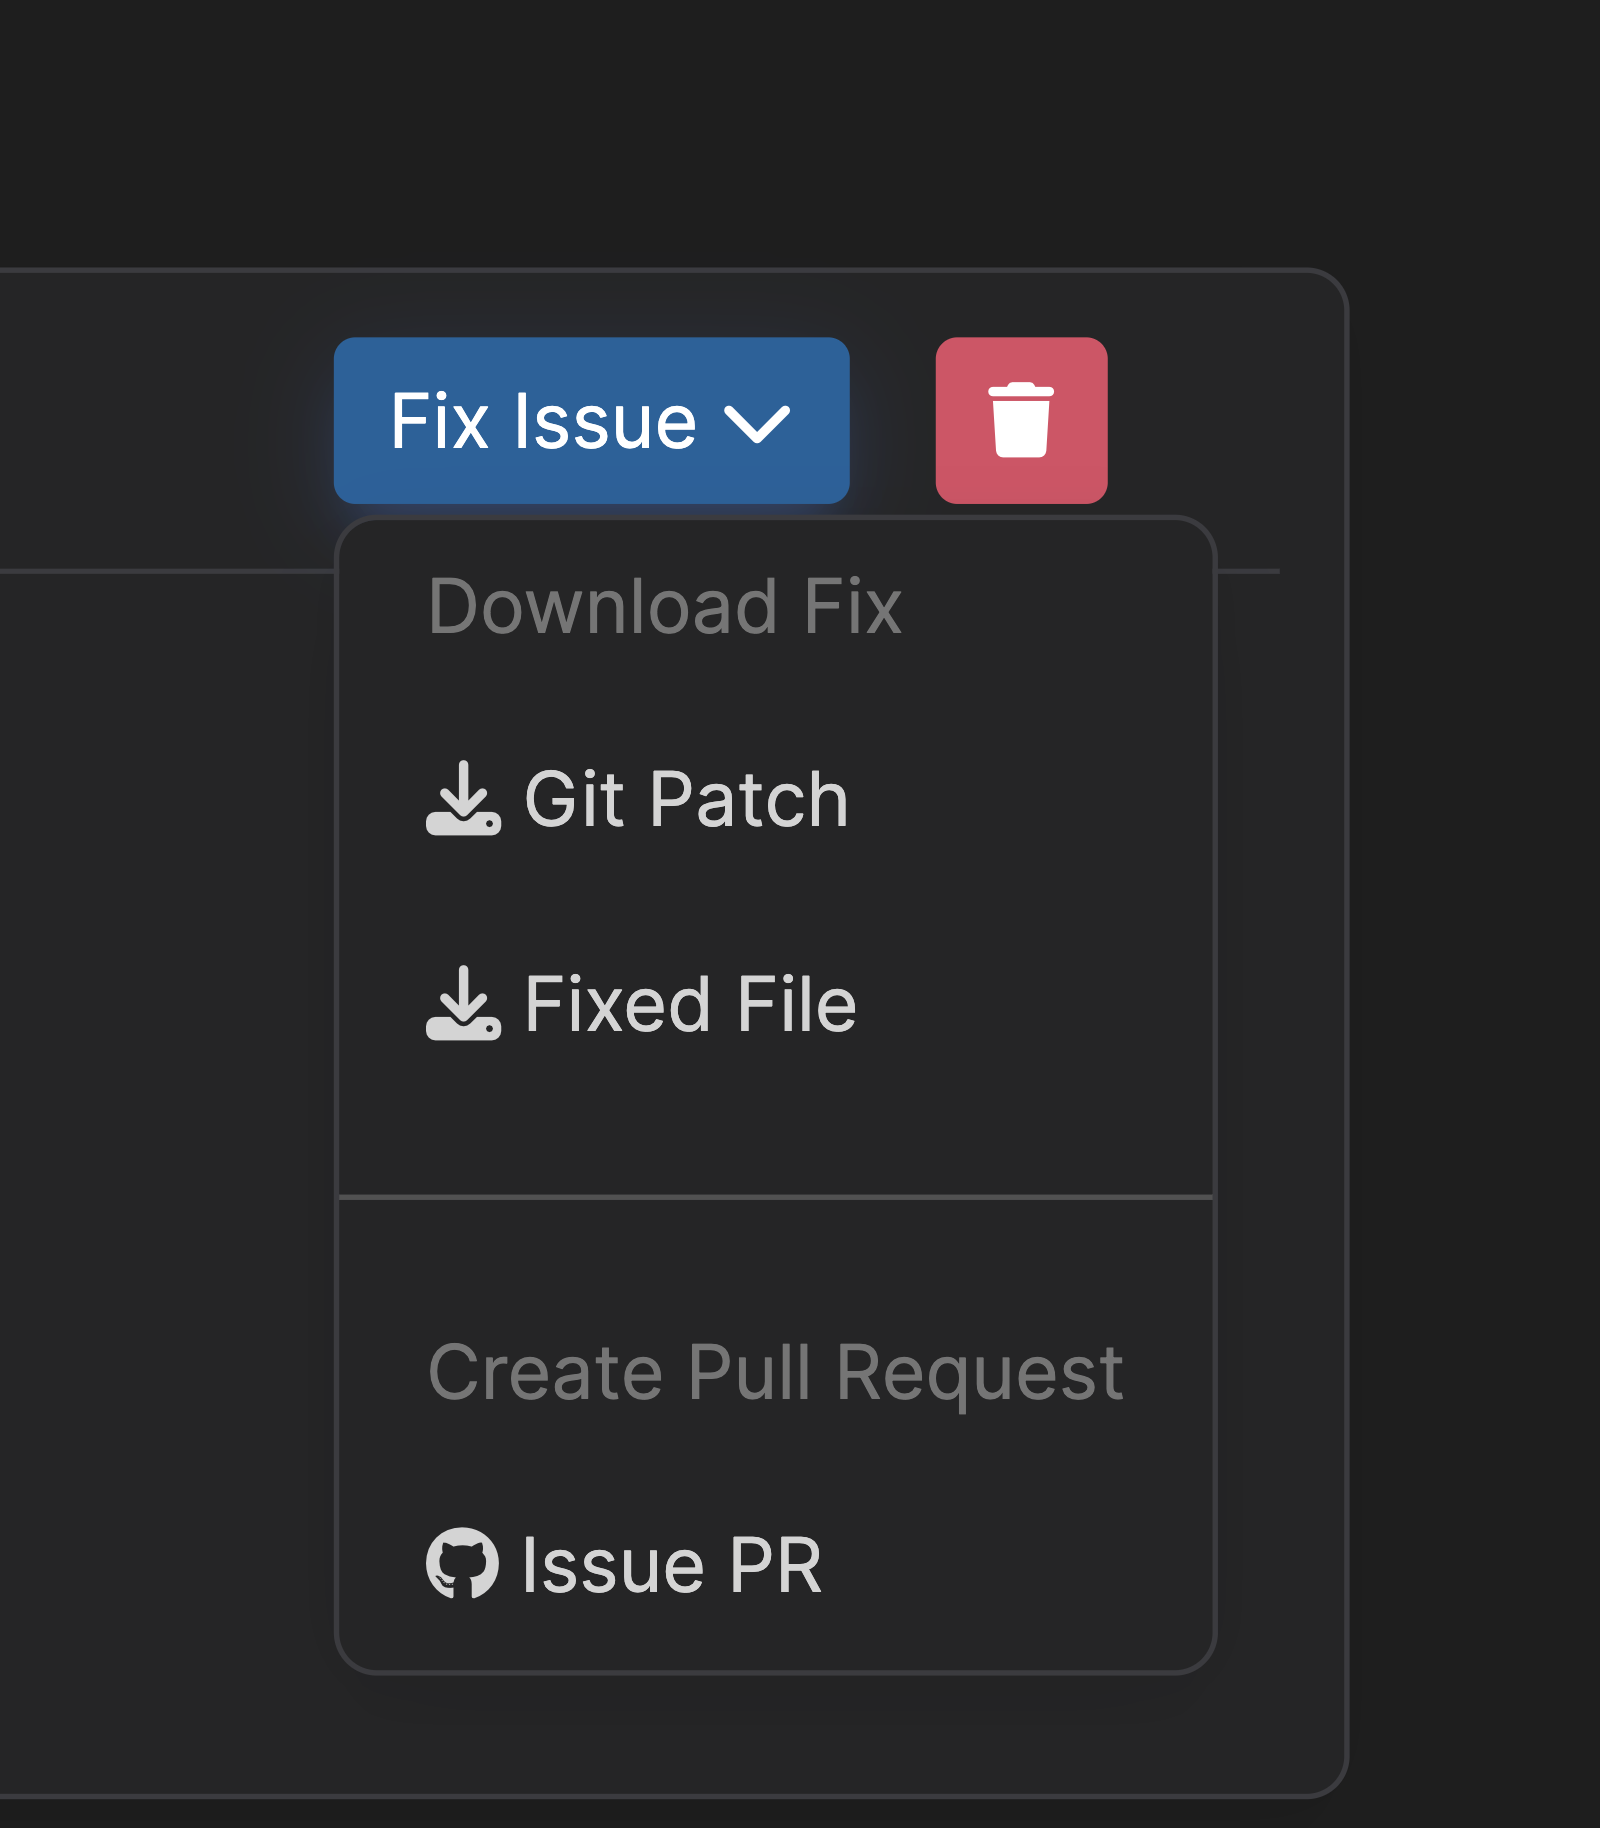Click the Download Fix section header

pos(665,606)
